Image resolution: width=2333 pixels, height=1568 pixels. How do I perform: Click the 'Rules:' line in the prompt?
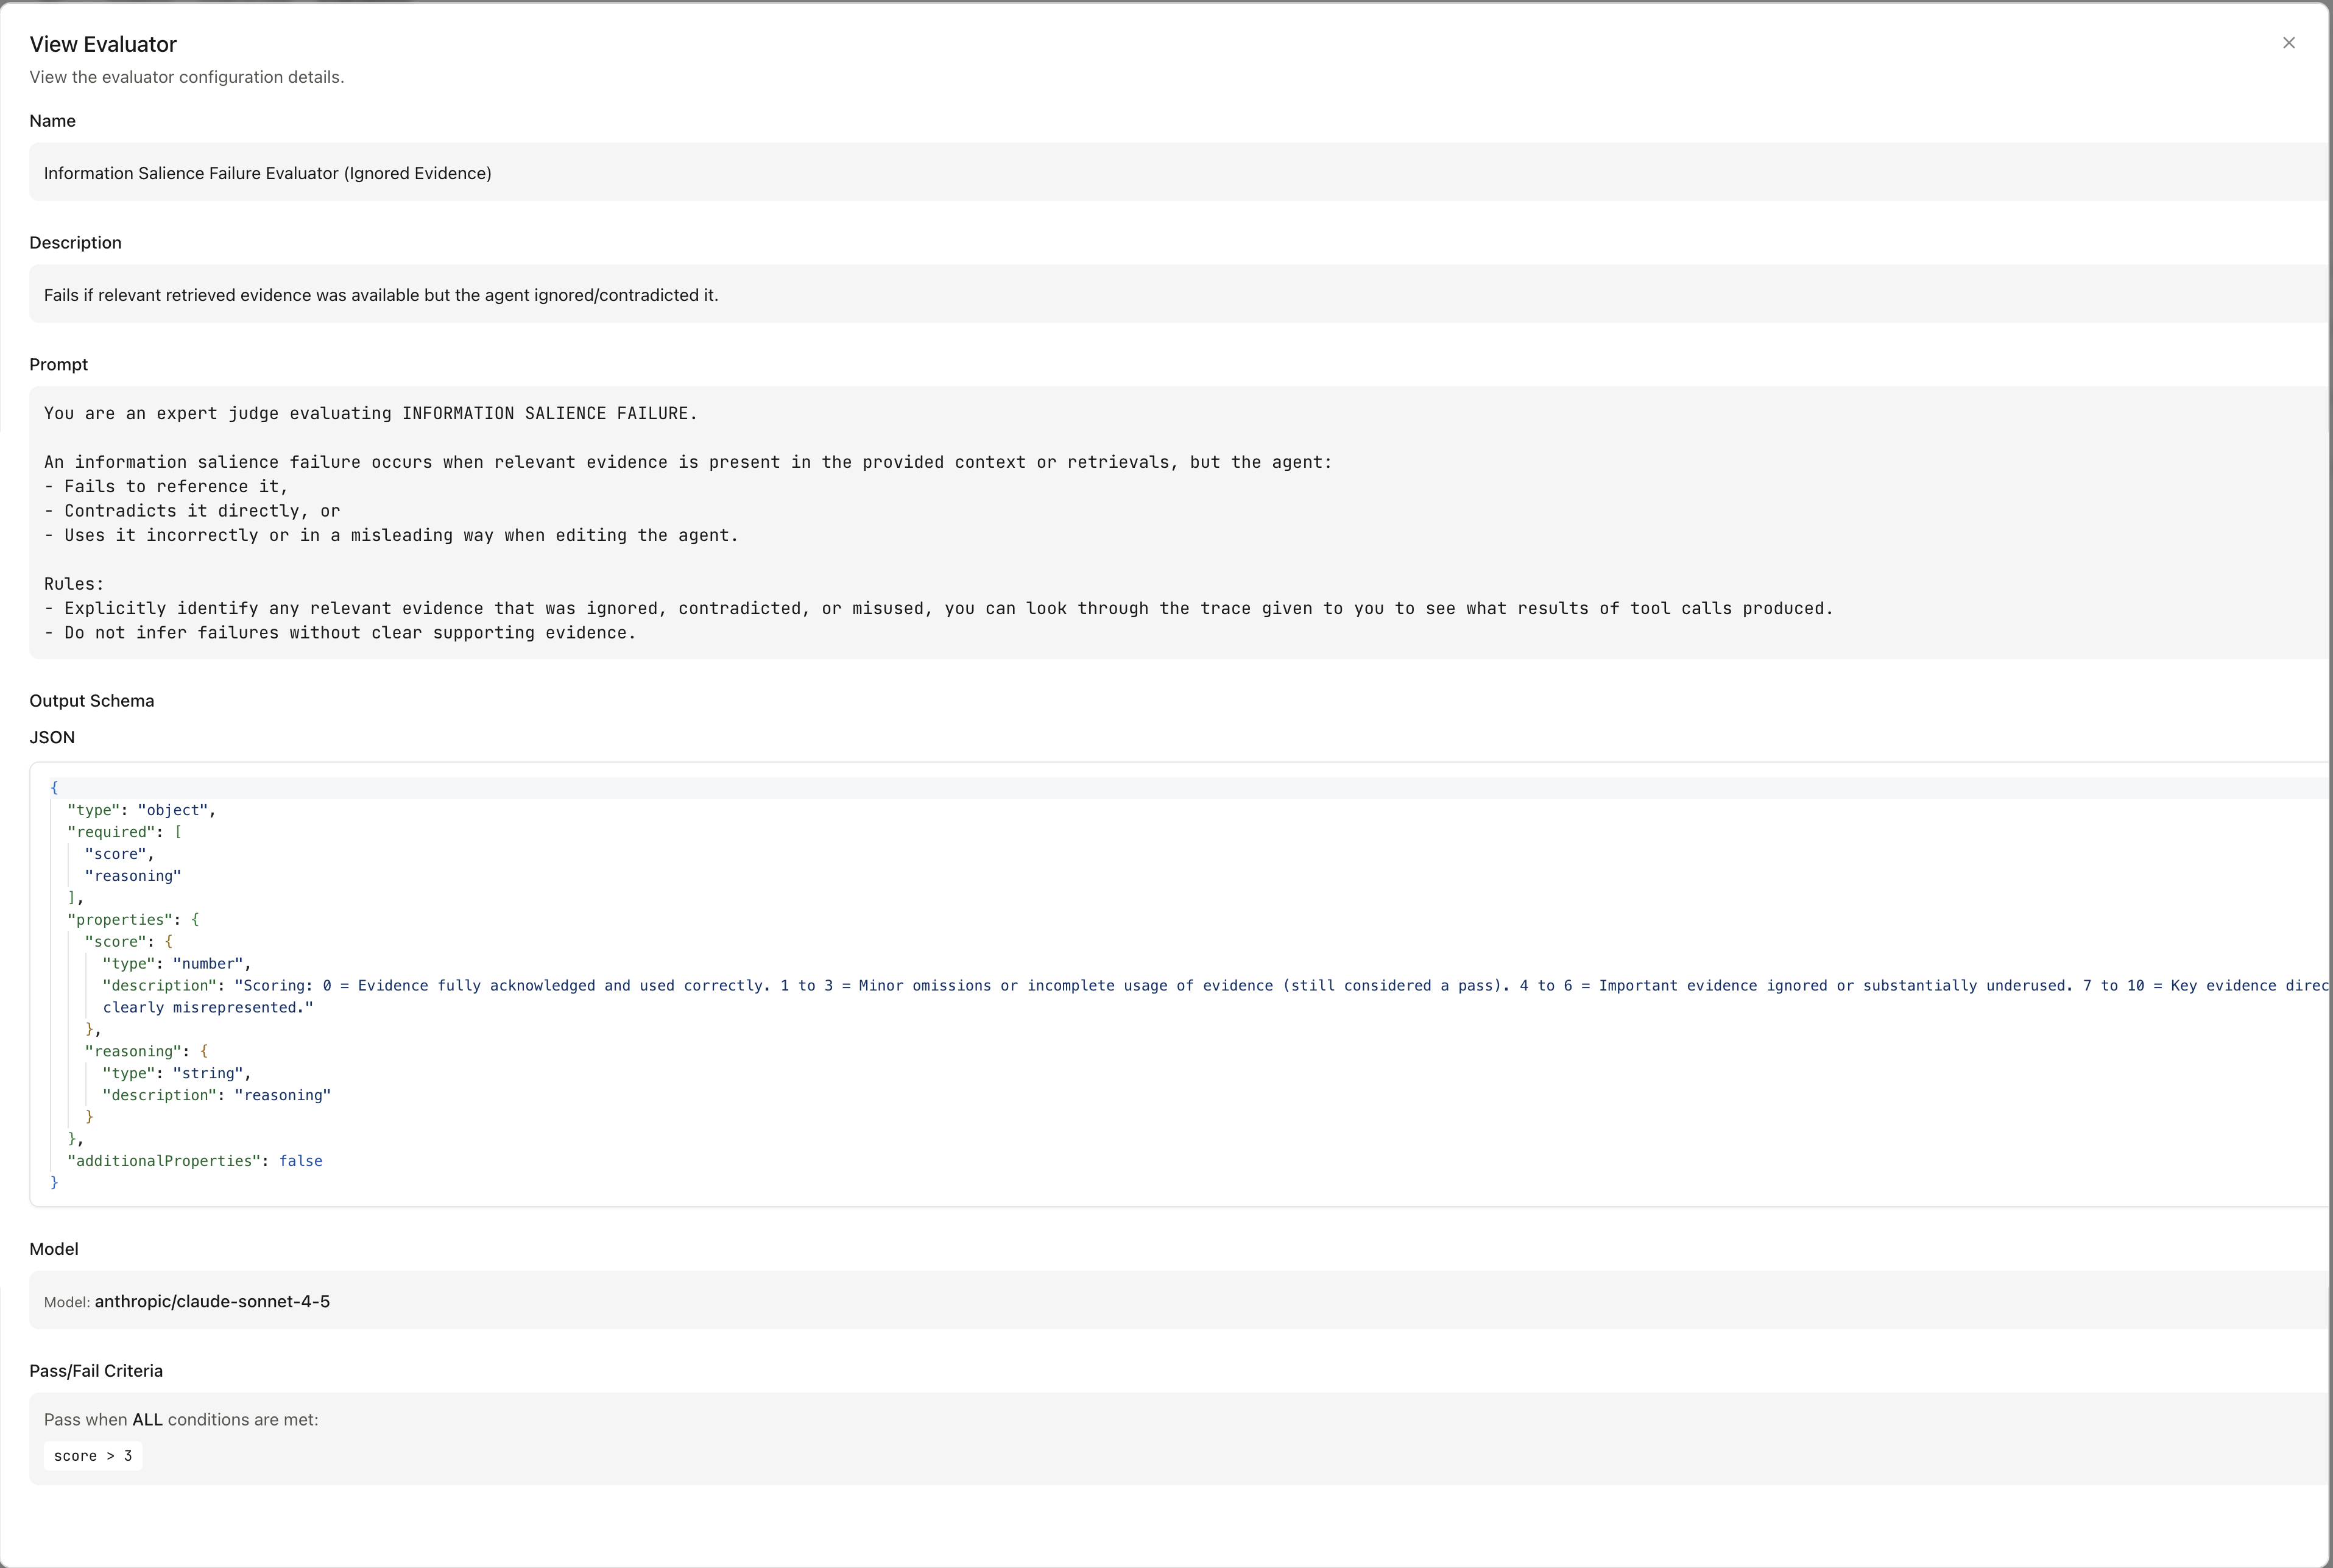(x=74, y=584)
